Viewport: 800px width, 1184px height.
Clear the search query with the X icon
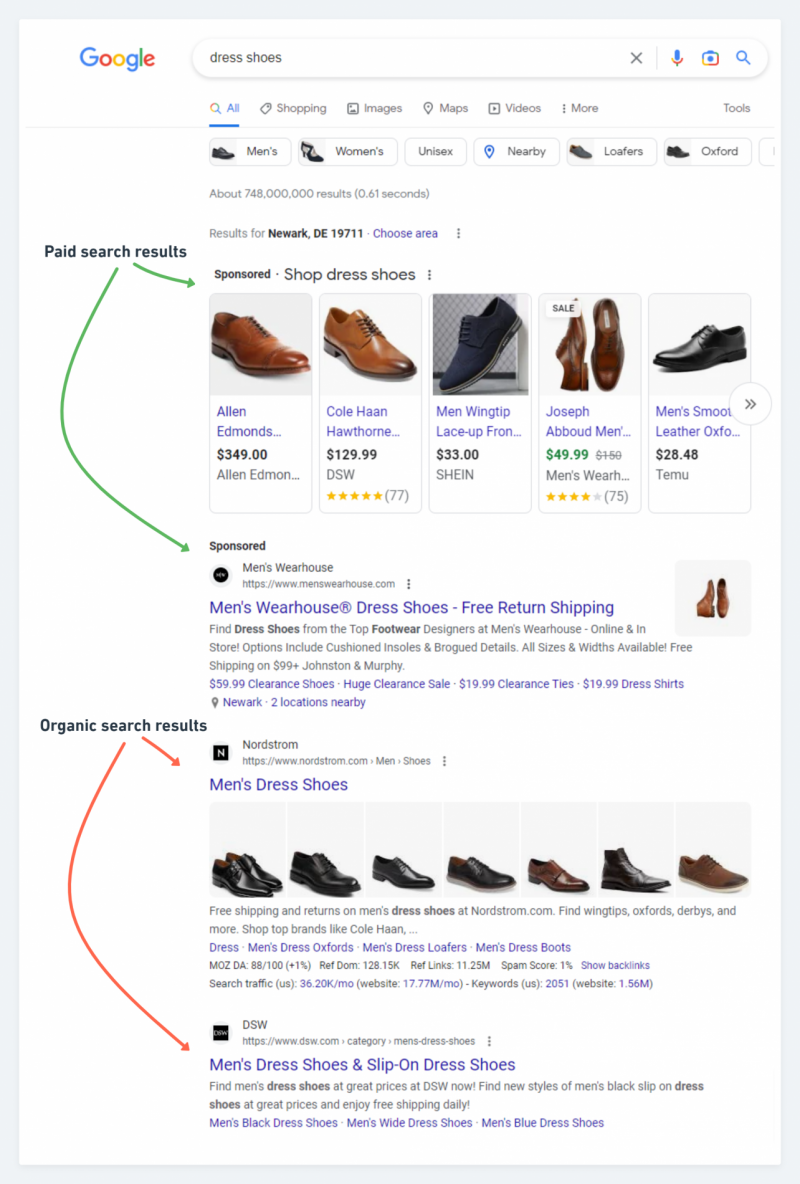pyautogui.click(x=636, y=58)
